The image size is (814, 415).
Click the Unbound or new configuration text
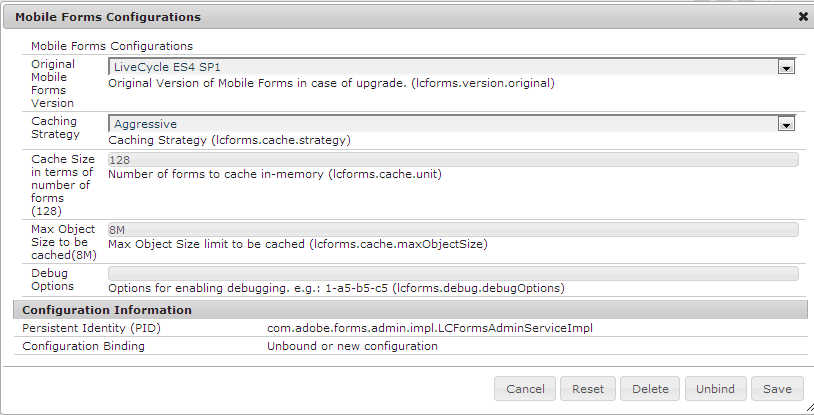point(352,346)
